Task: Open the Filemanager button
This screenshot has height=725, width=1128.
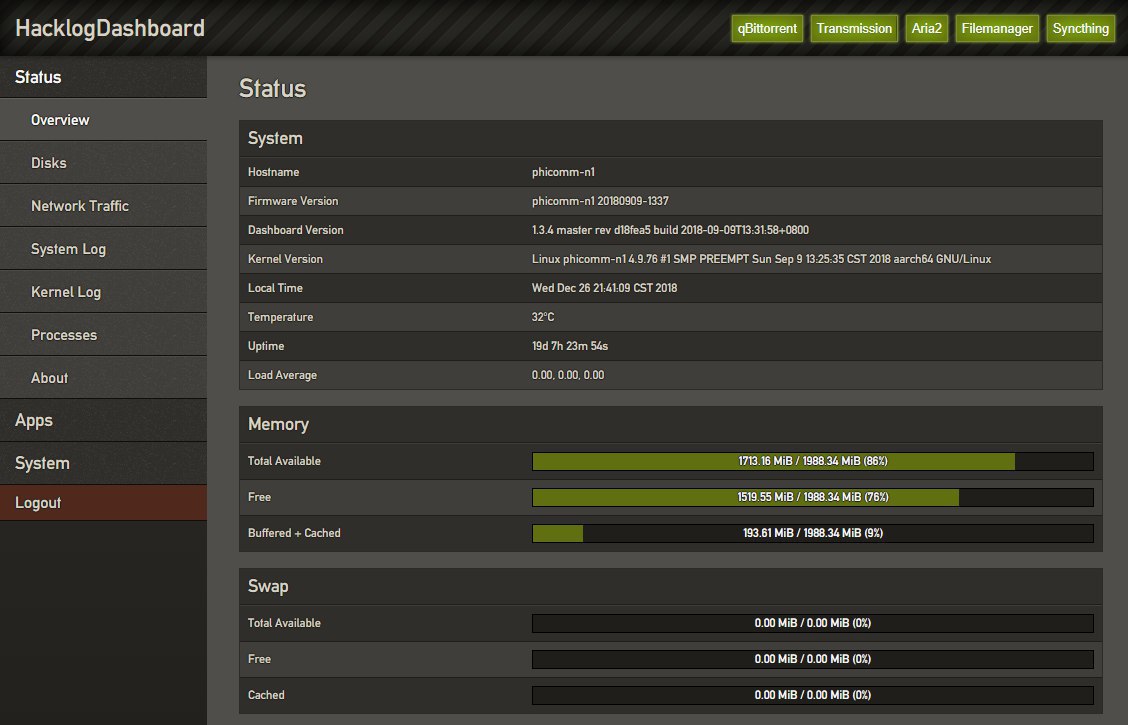Action: click(x=996, y=28)
